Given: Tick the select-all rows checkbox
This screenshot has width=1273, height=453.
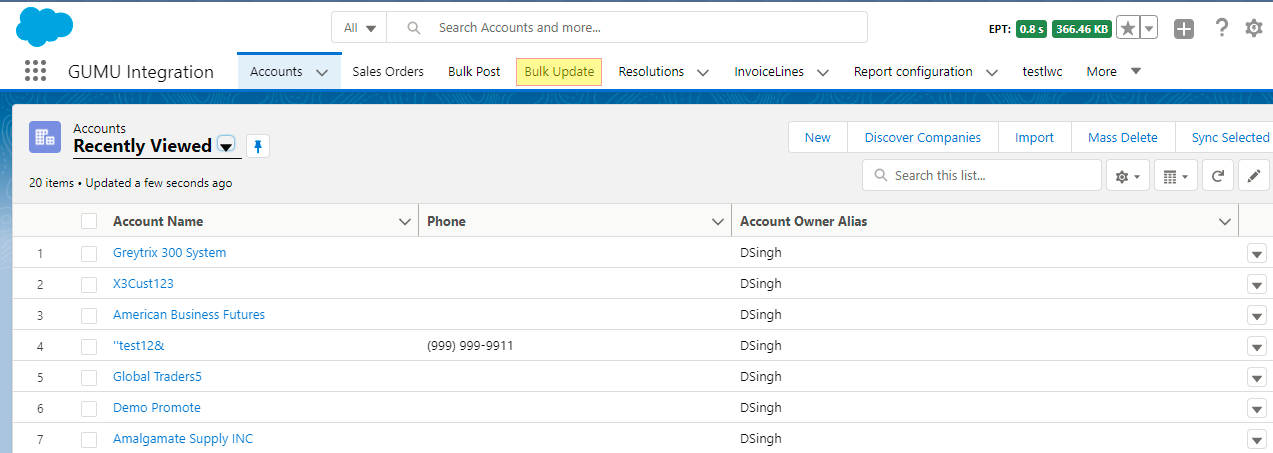Looking at the screenshot, I should [90, 221].
